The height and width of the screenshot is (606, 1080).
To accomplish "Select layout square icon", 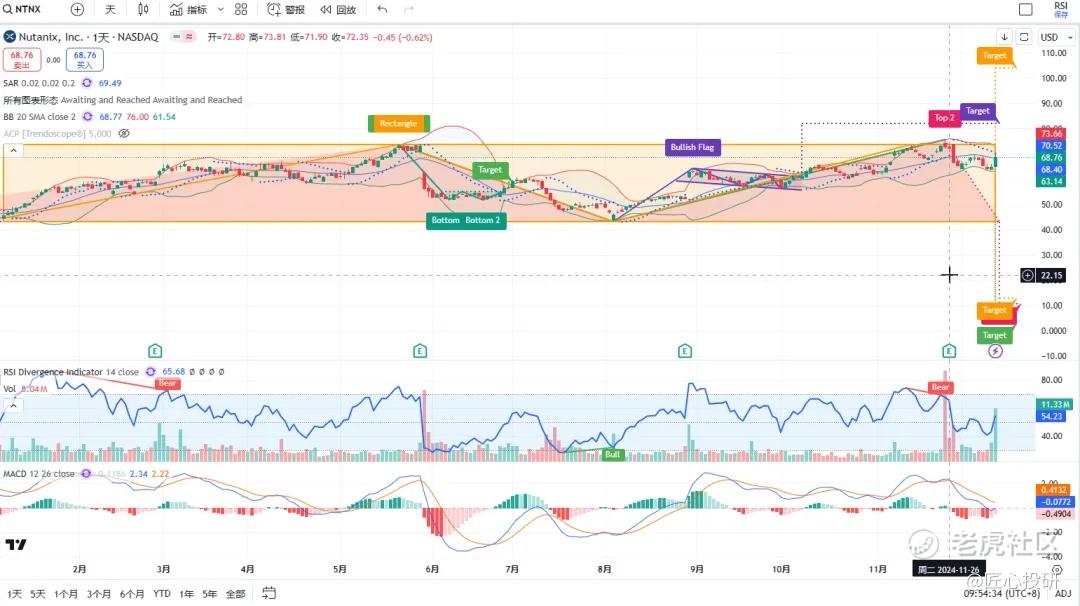I will pos(1026,10).
